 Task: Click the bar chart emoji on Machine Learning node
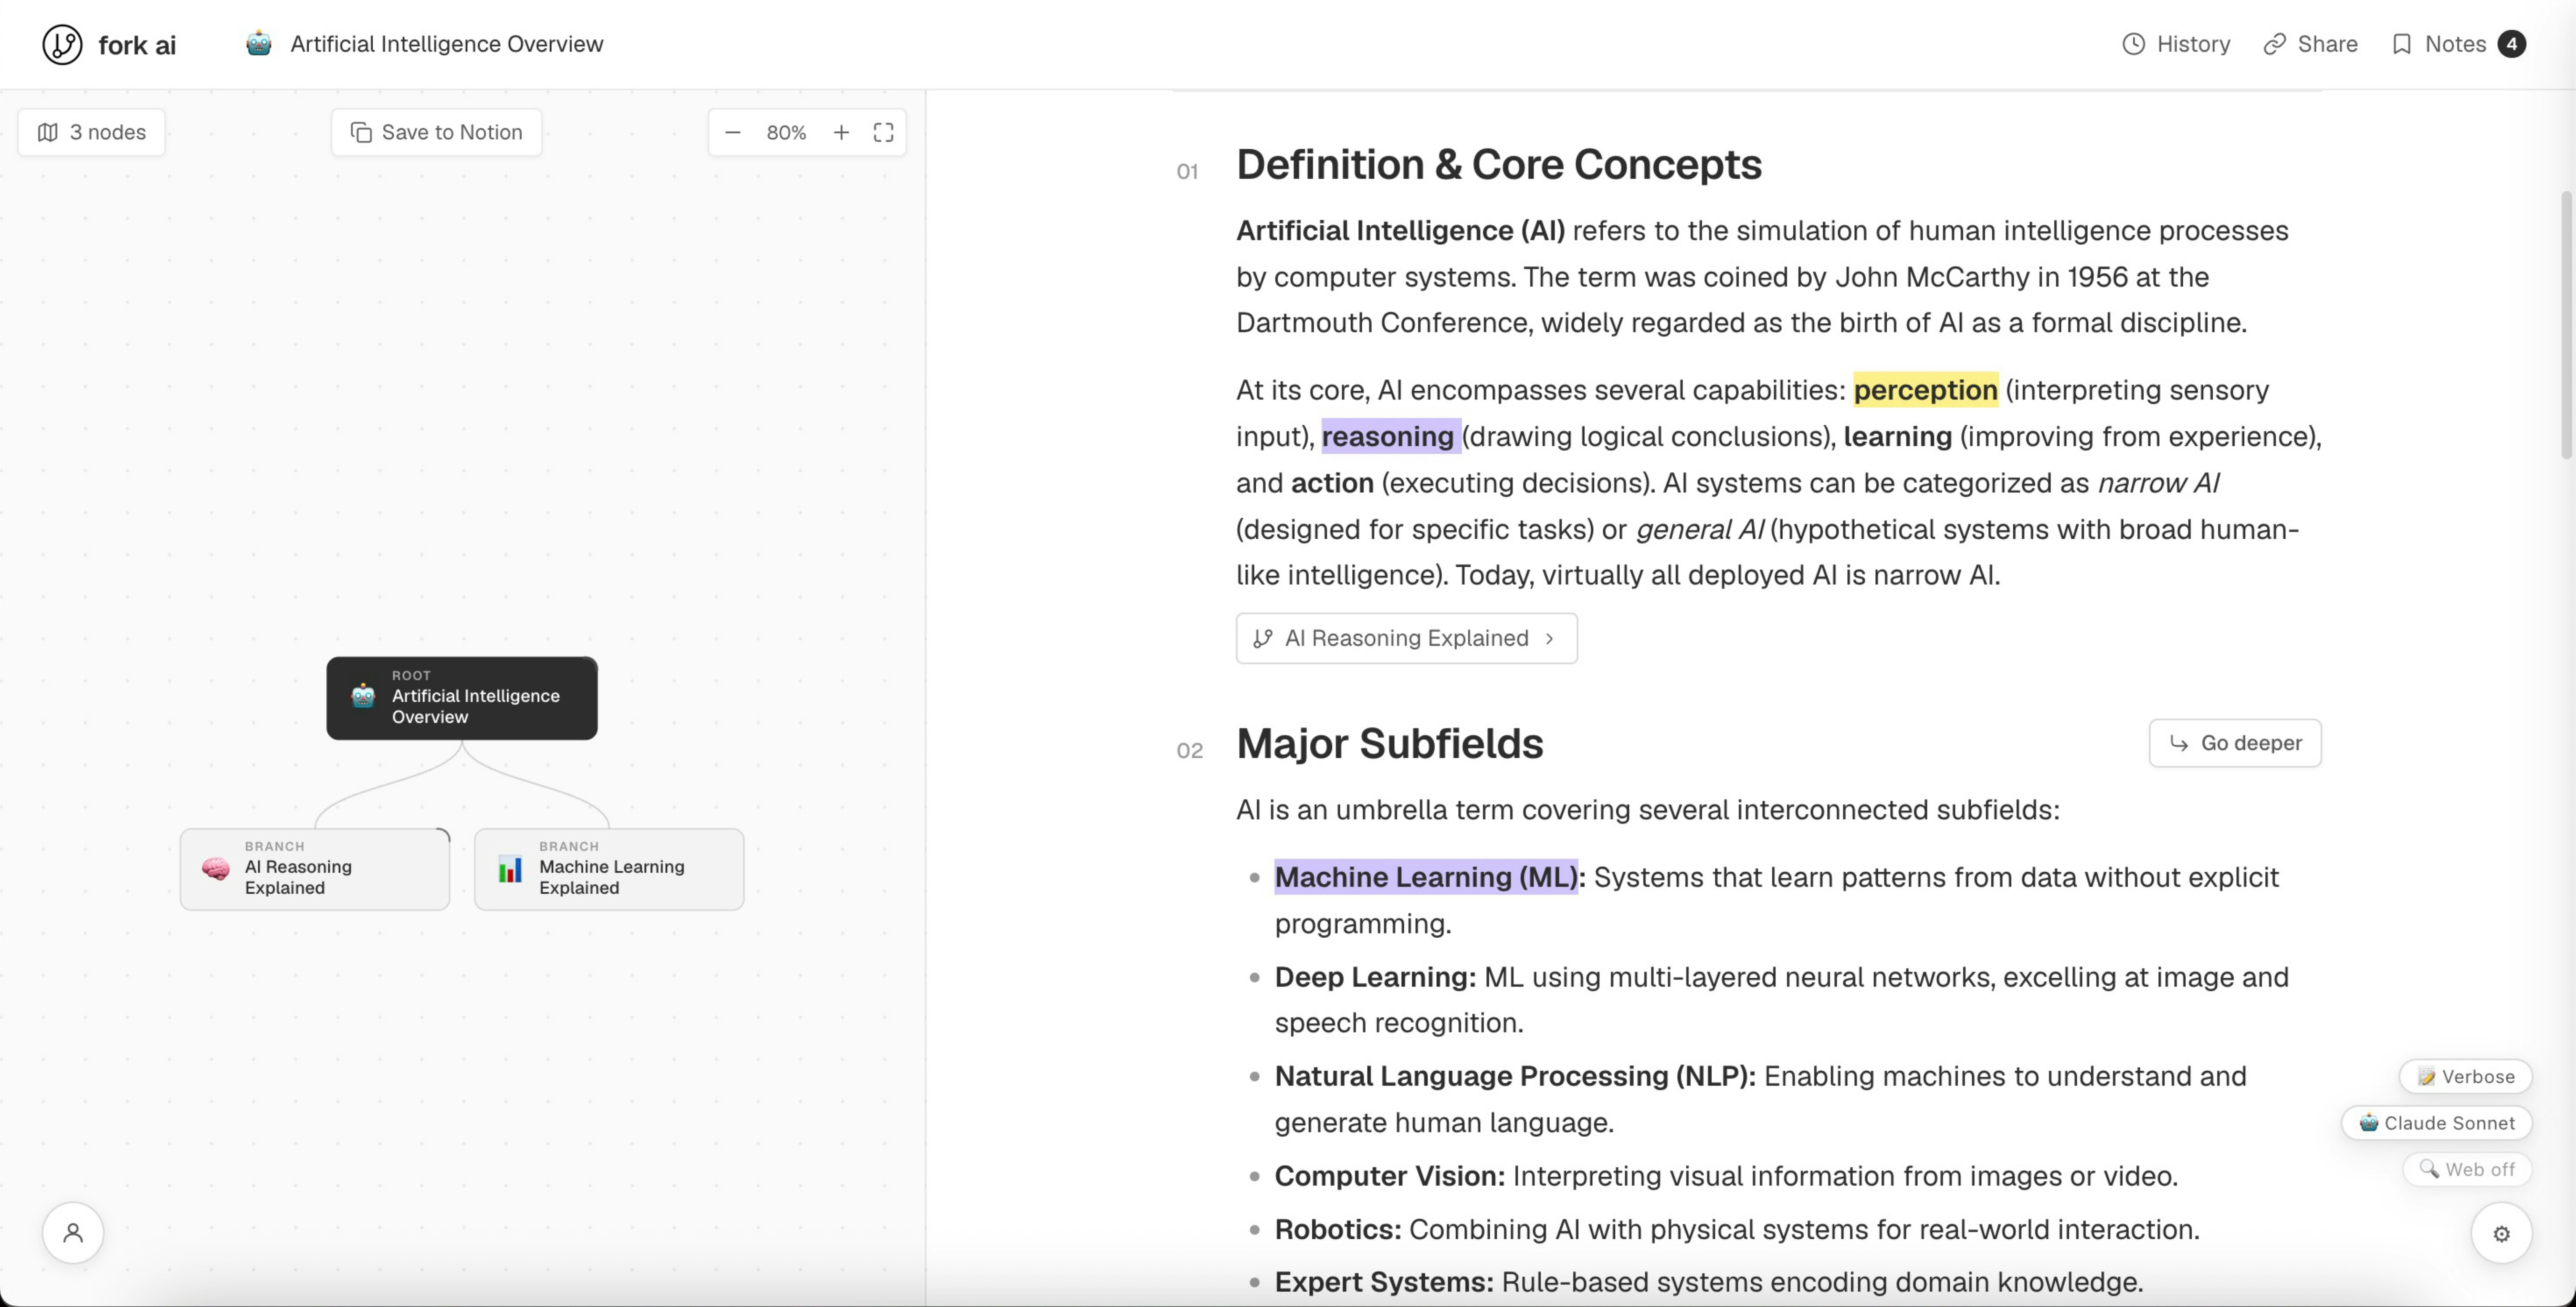pyautogui.click(x=510, y=869)
